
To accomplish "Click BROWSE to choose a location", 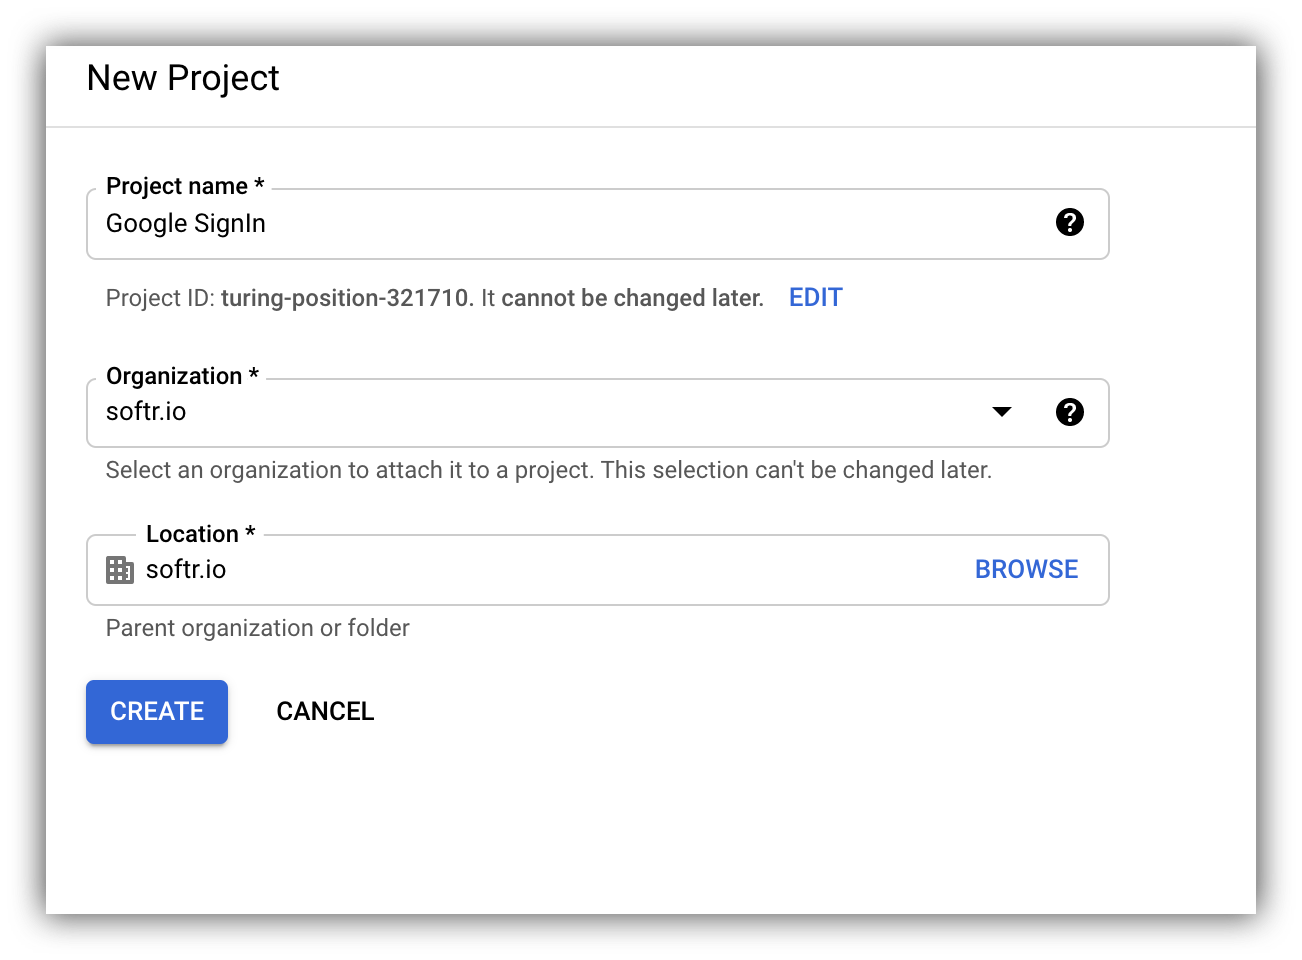I will coord(1026,569).
